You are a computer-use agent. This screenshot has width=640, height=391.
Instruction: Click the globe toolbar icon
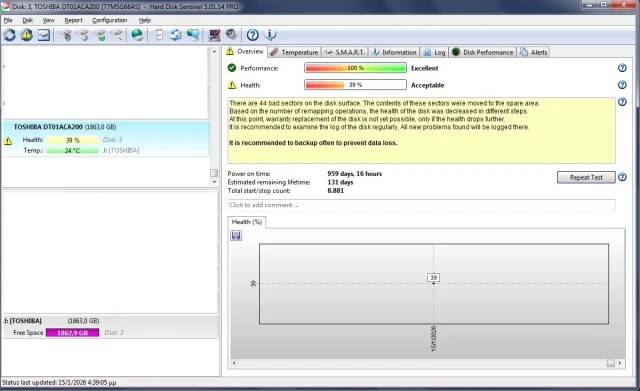click(138, 35)
